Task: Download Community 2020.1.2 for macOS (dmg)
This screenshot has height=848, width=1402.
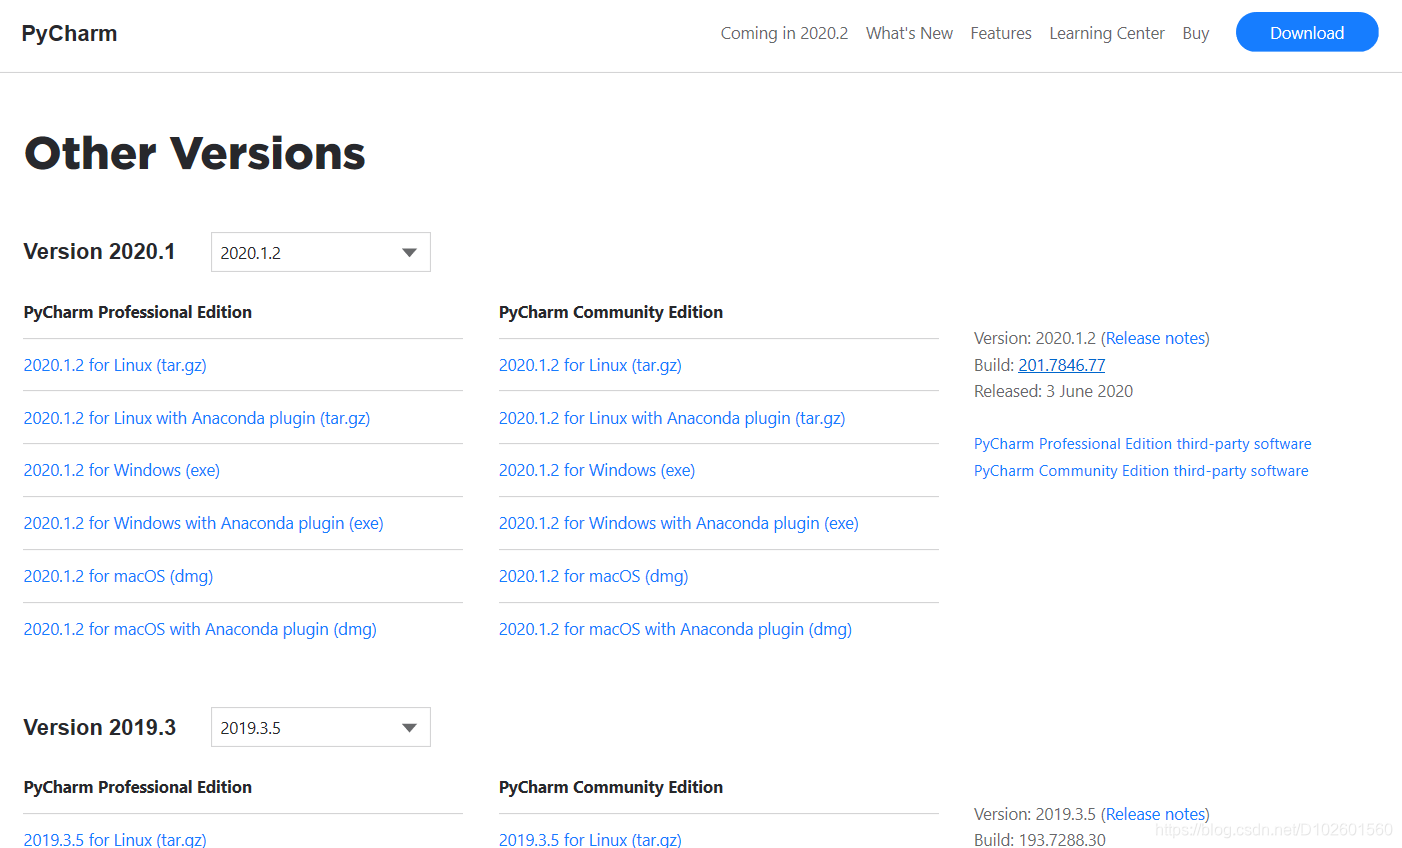Action: [x=593, y=576]
